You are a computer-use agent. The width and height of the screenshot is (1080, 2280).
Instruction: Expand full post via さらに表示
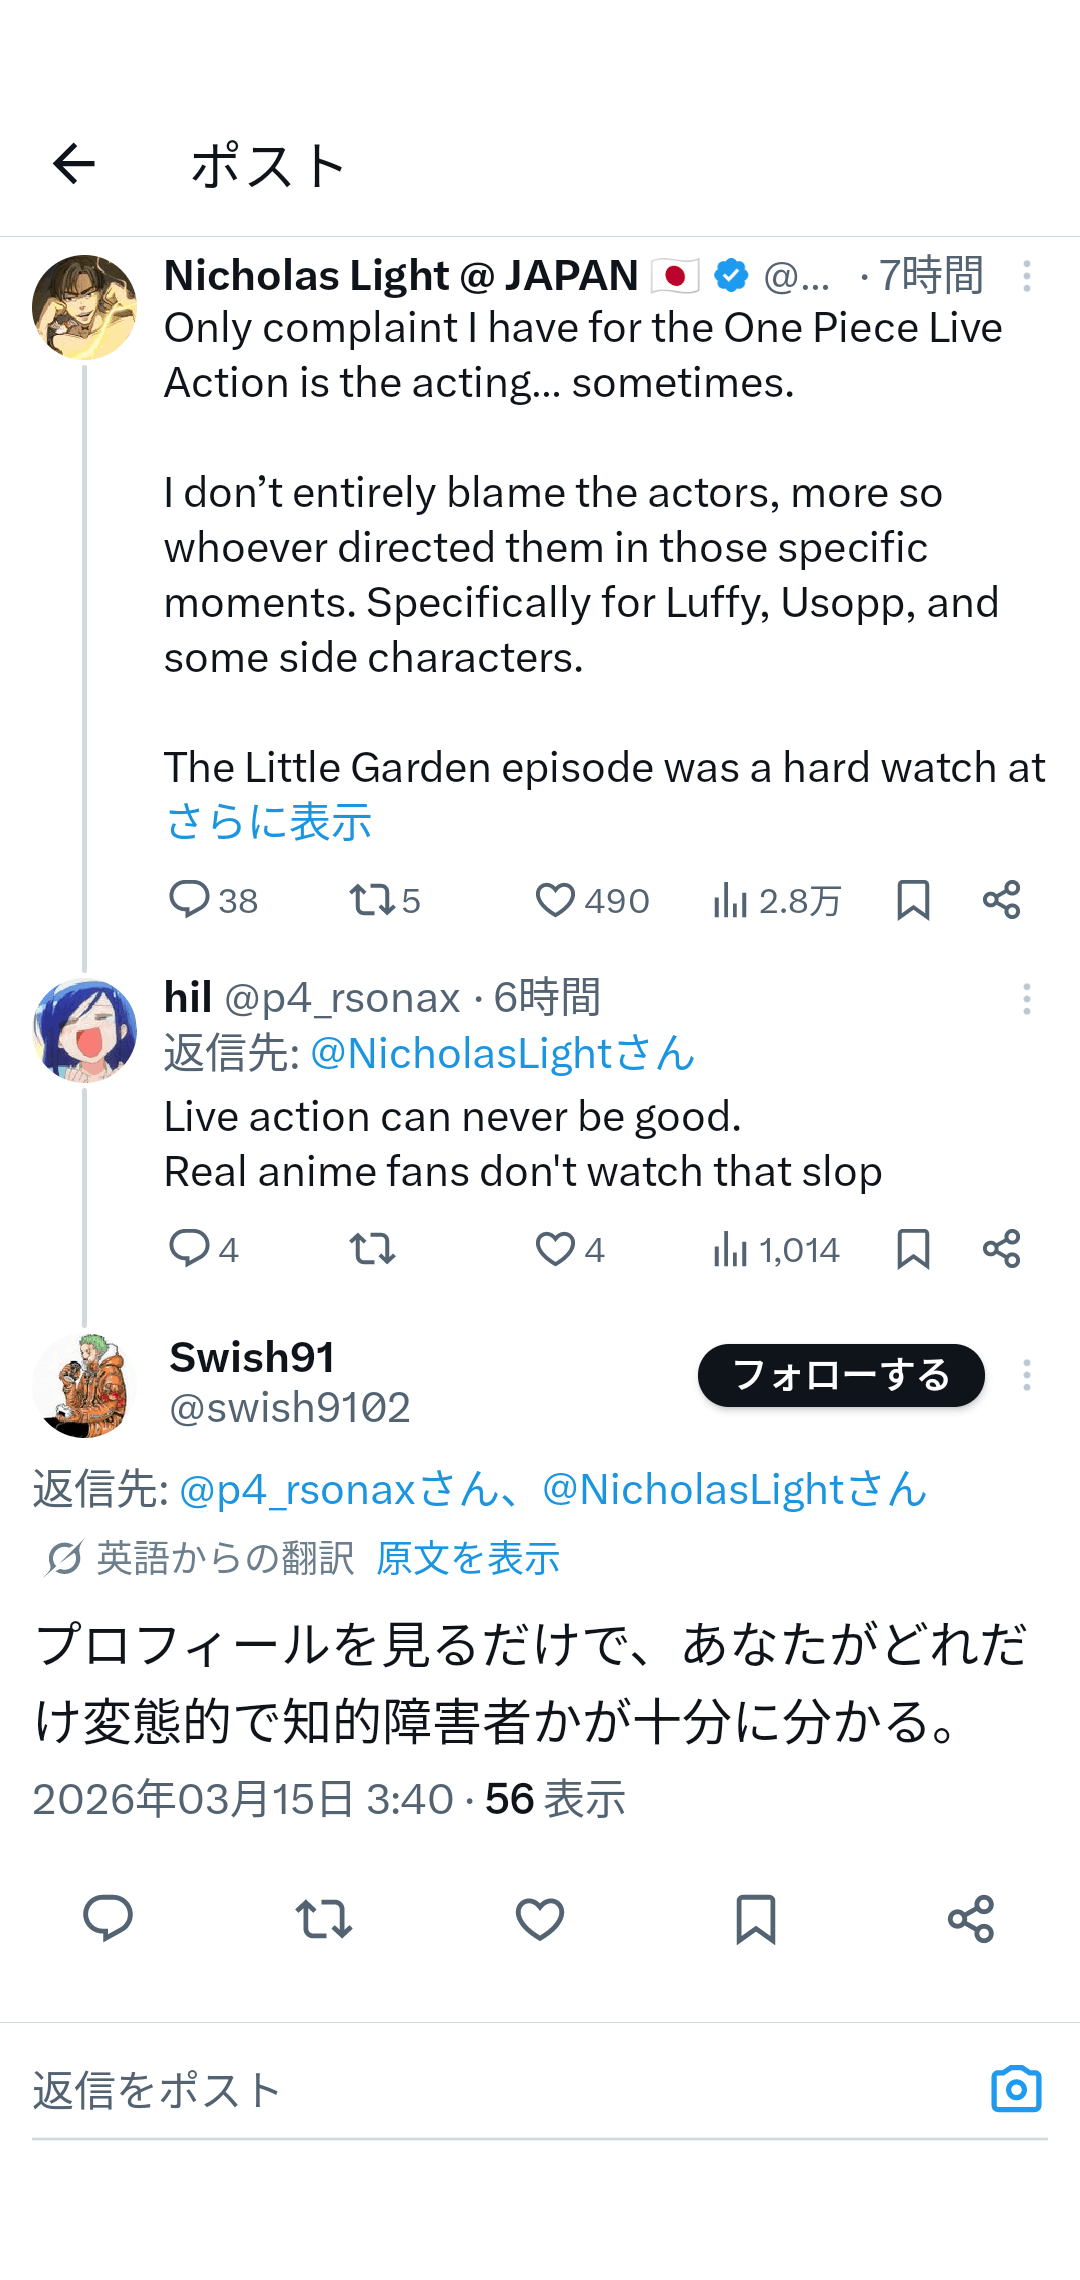[x=268, y=822]
